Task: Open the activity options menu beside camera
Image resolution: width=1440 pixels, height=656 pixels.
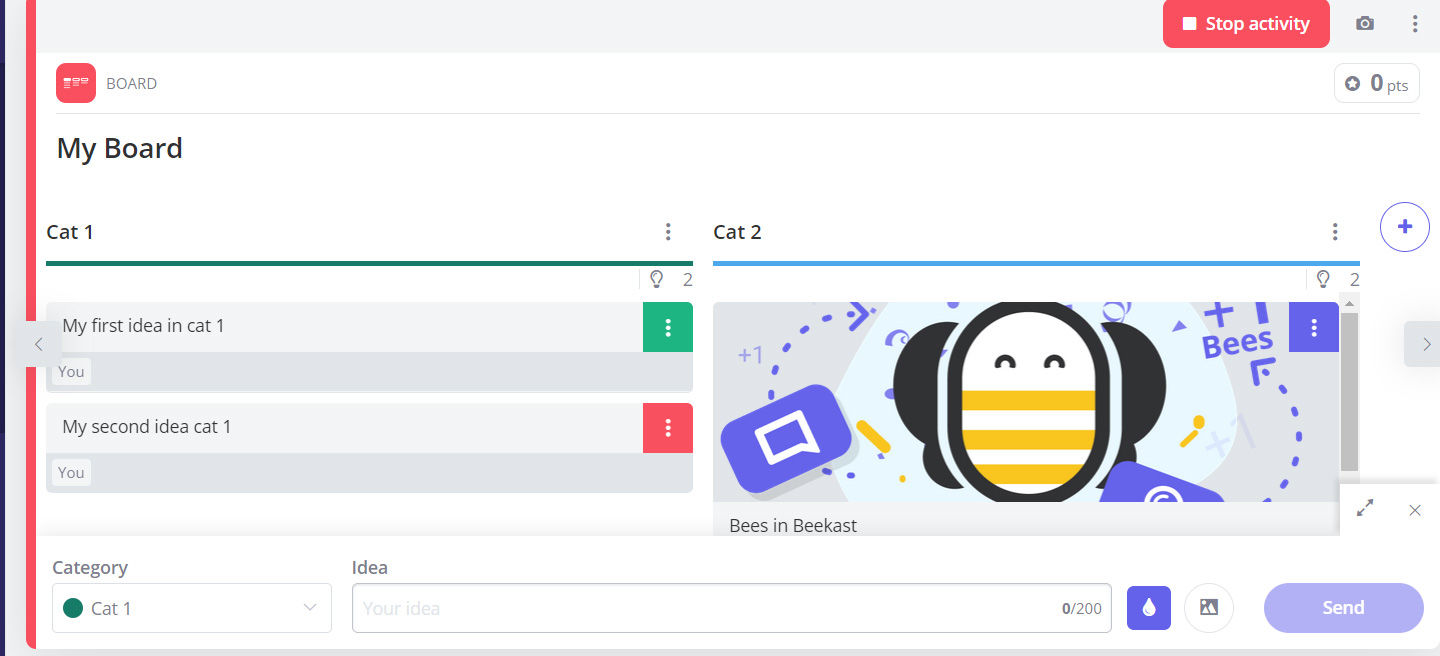Action: tap(1415, 24)
